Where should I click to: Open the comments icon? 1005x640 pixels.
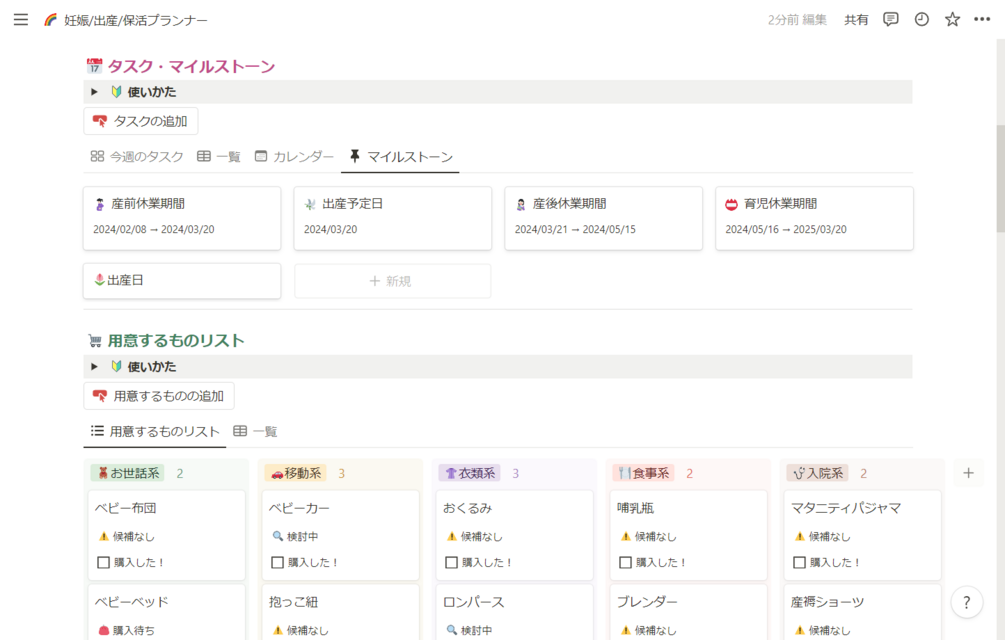tap(890, 20)
